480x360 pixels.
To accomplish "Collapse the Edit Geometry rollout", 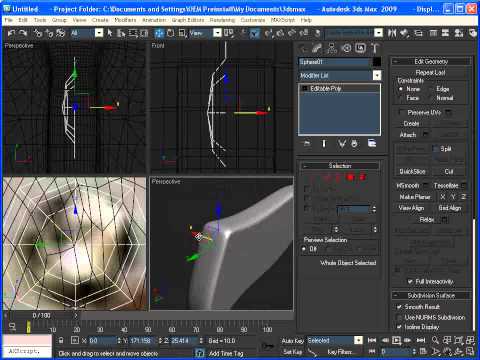I will (x=432, y=61).
